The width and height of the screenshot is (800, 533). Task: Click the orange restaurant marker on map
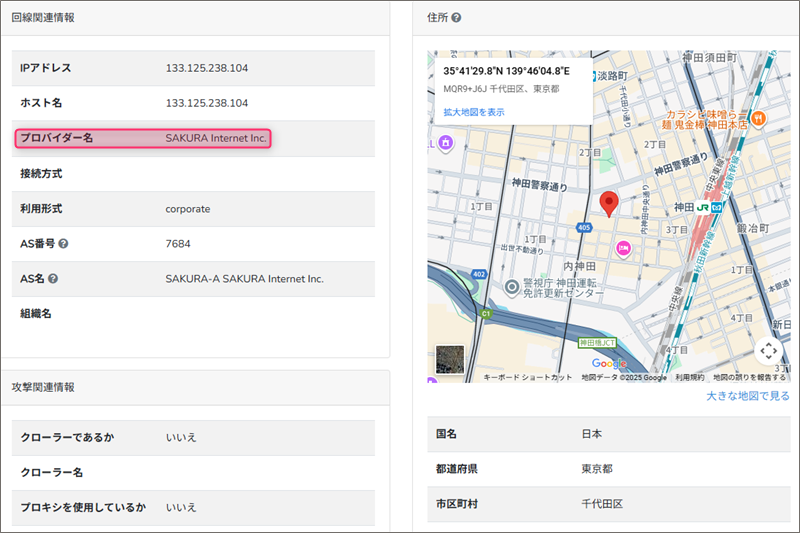[758, 118]
